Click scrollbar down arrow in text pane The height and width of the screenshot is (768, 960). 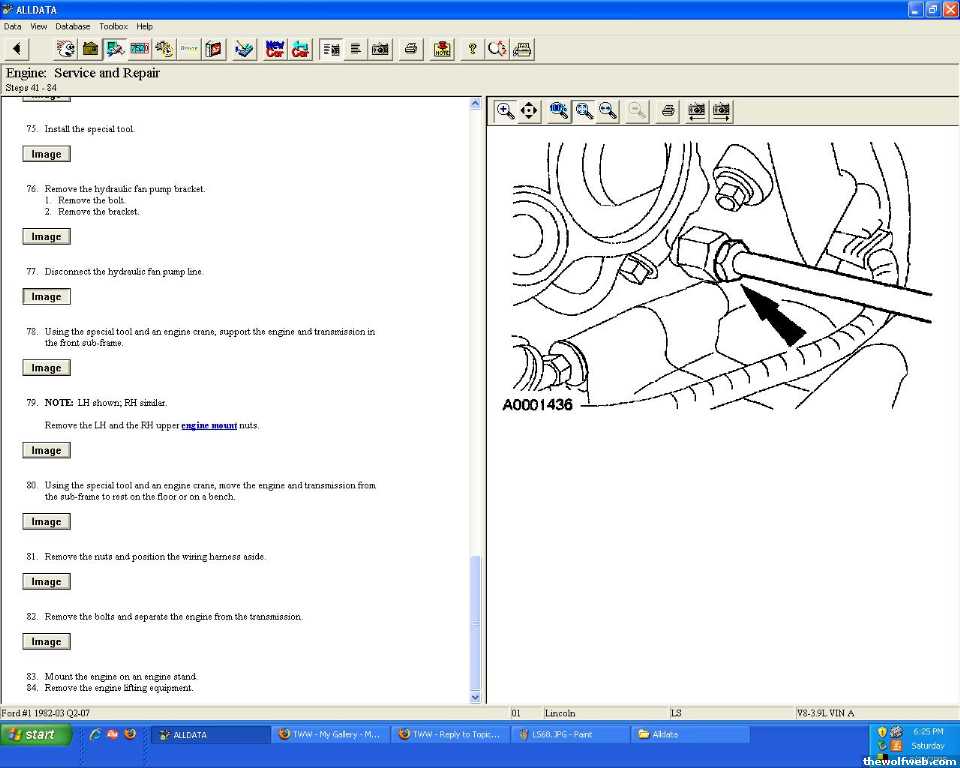click(475, 697)
